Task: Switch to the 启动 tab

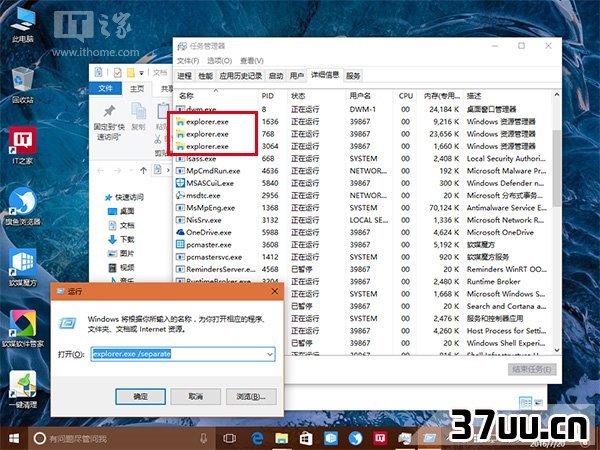Action: (276, 76)
